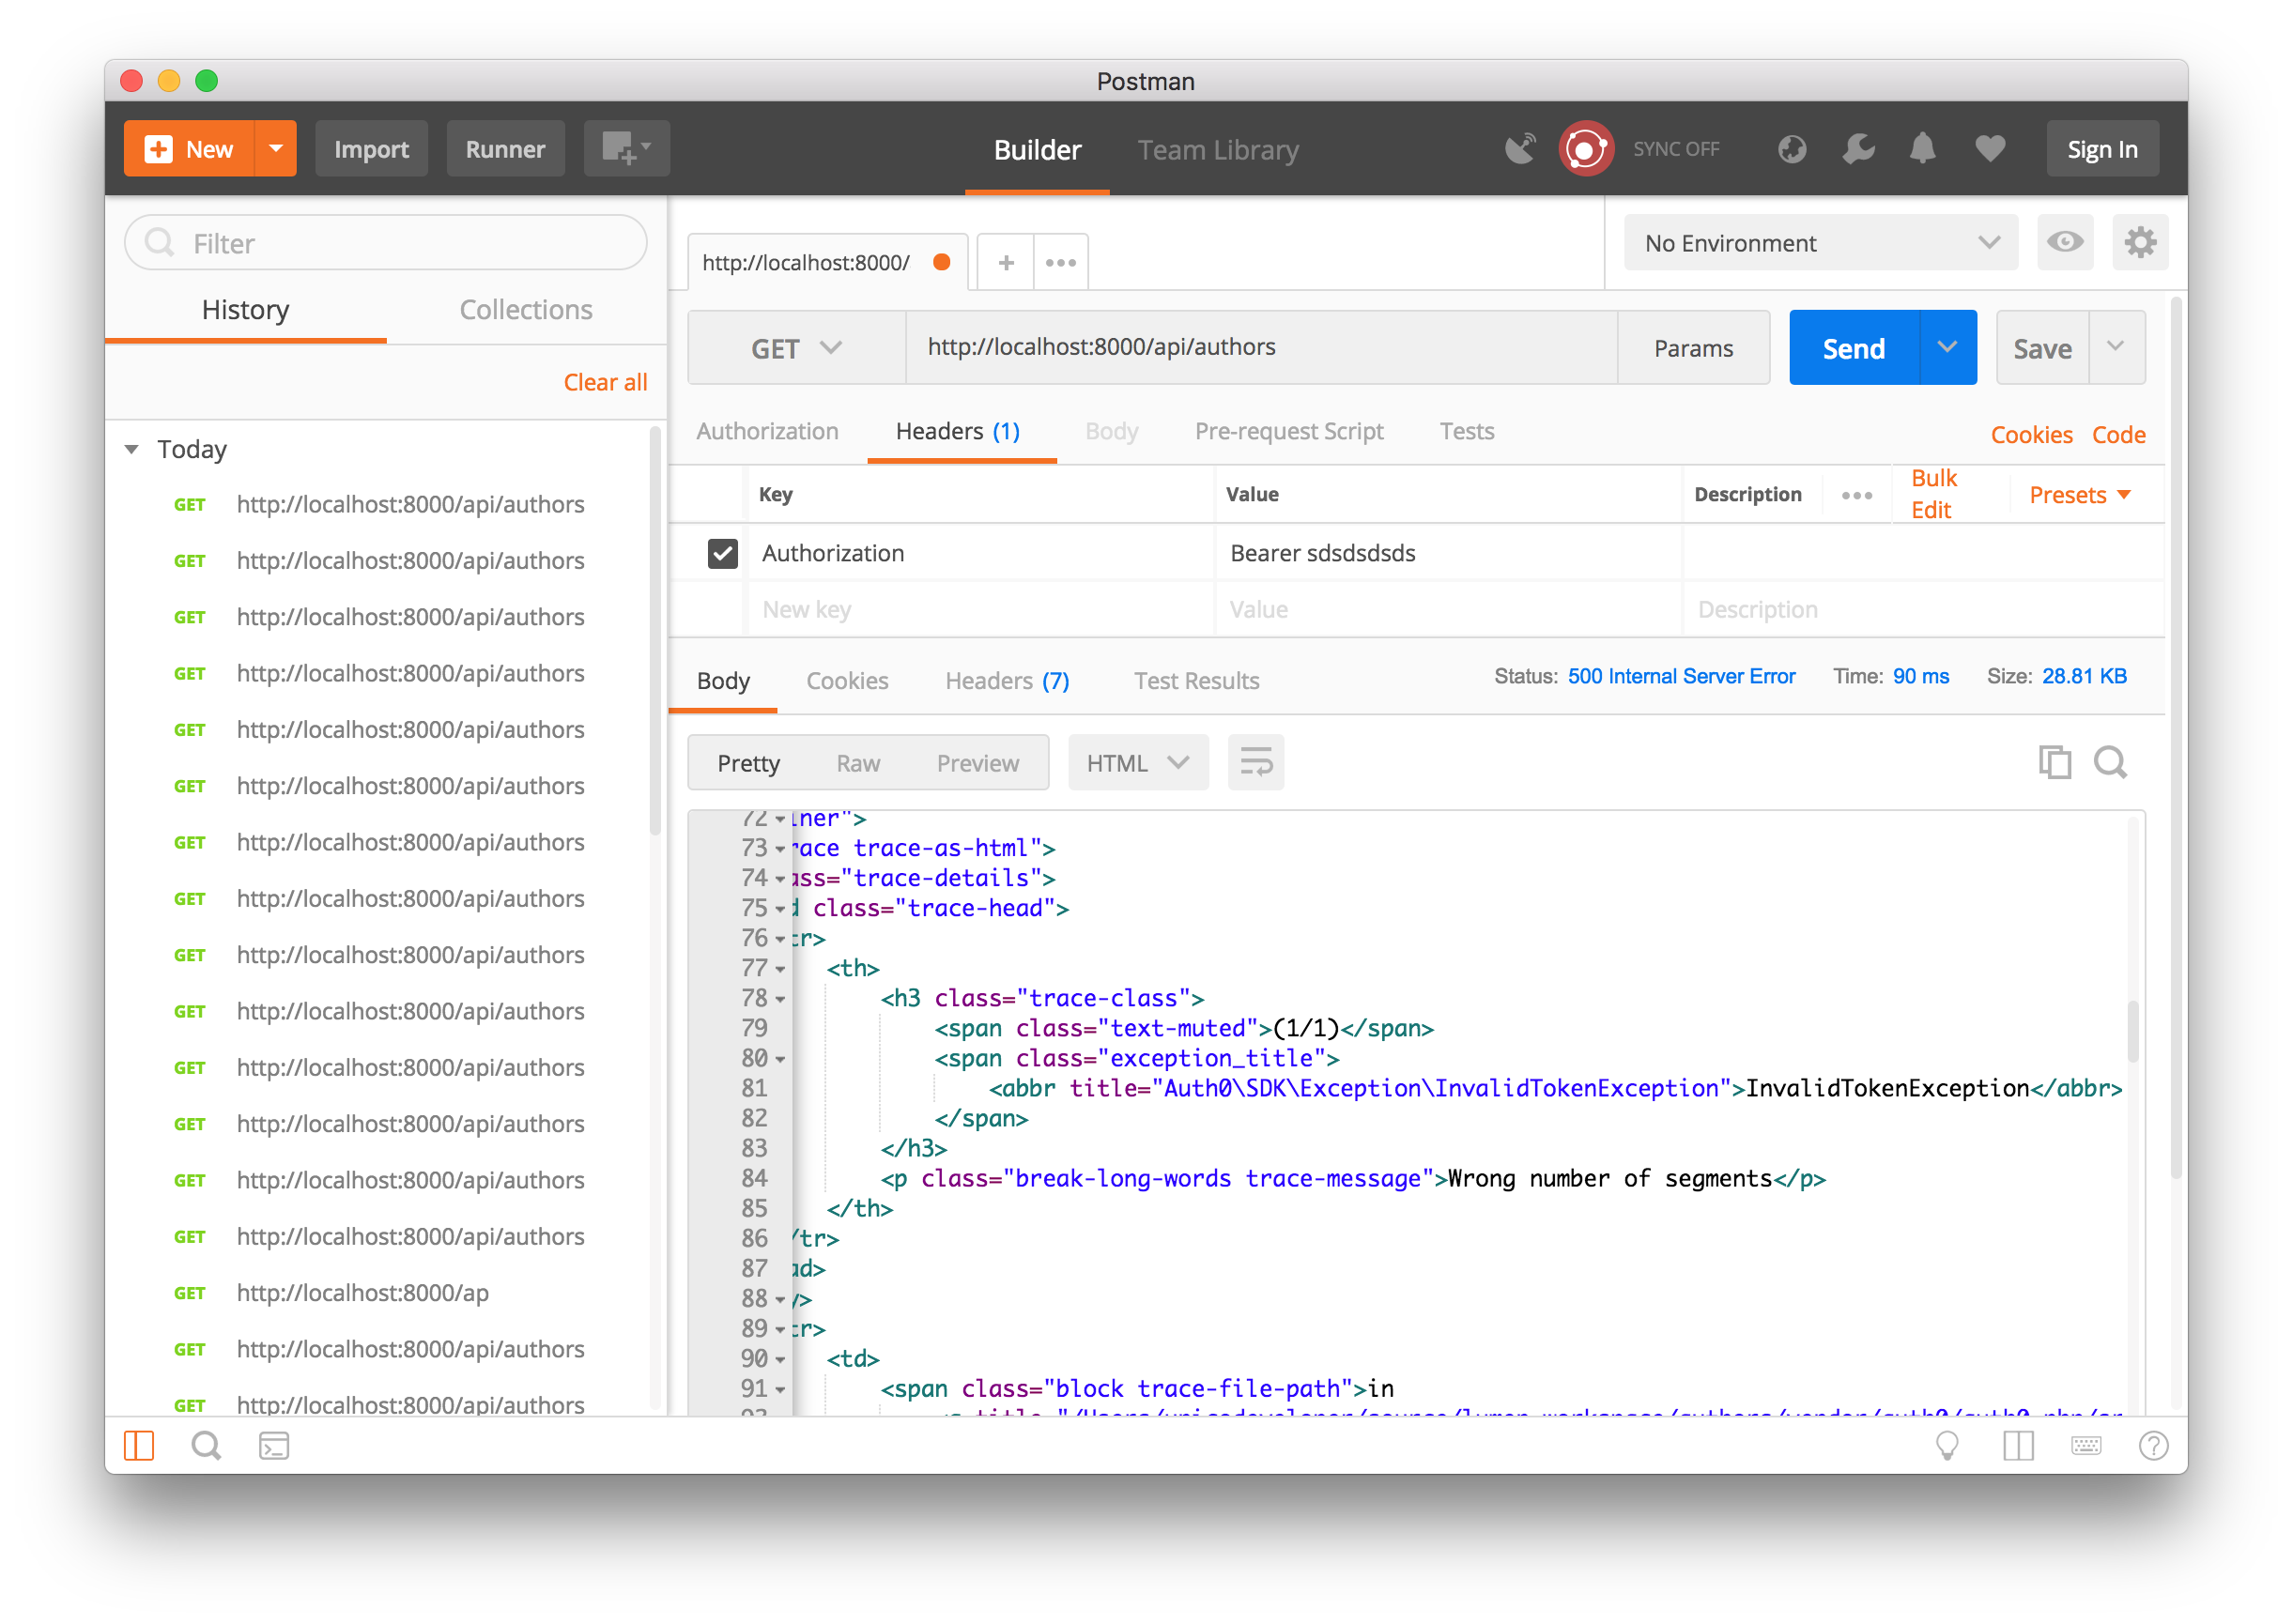This screenshot has height=1624, width=2293.
Task: Open settings via the wrench icon
Action: pyautogui.click(x=1857, y=149)
